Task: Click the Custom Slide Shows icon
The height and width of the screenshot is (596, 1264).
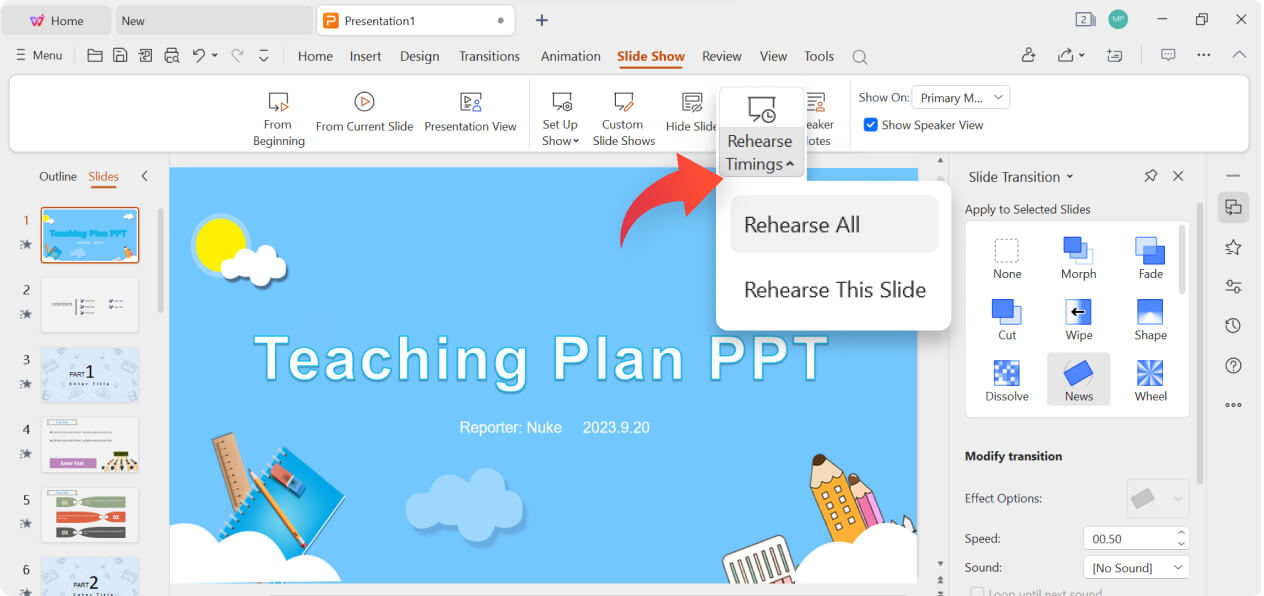Action: 623,102
